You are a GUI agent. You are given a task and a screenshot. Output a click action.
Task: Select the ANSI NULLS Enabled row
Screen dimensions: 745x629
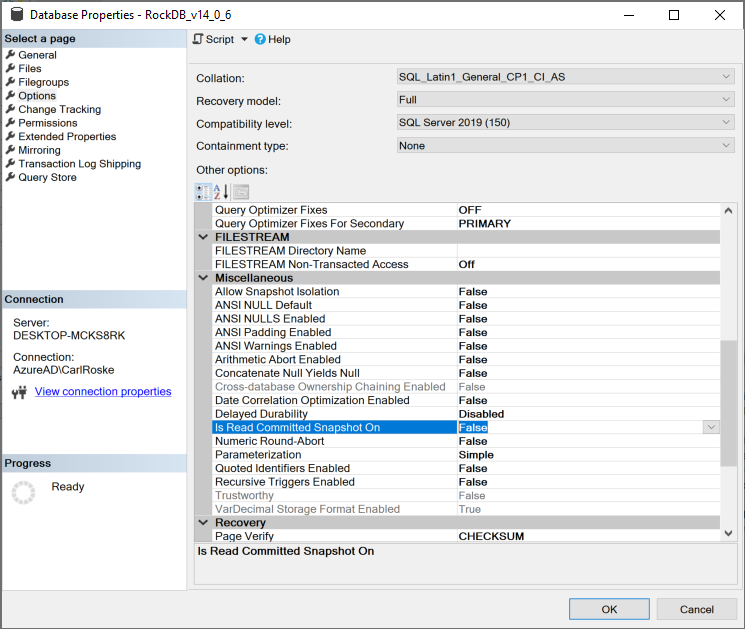click(x=466, y=318)
